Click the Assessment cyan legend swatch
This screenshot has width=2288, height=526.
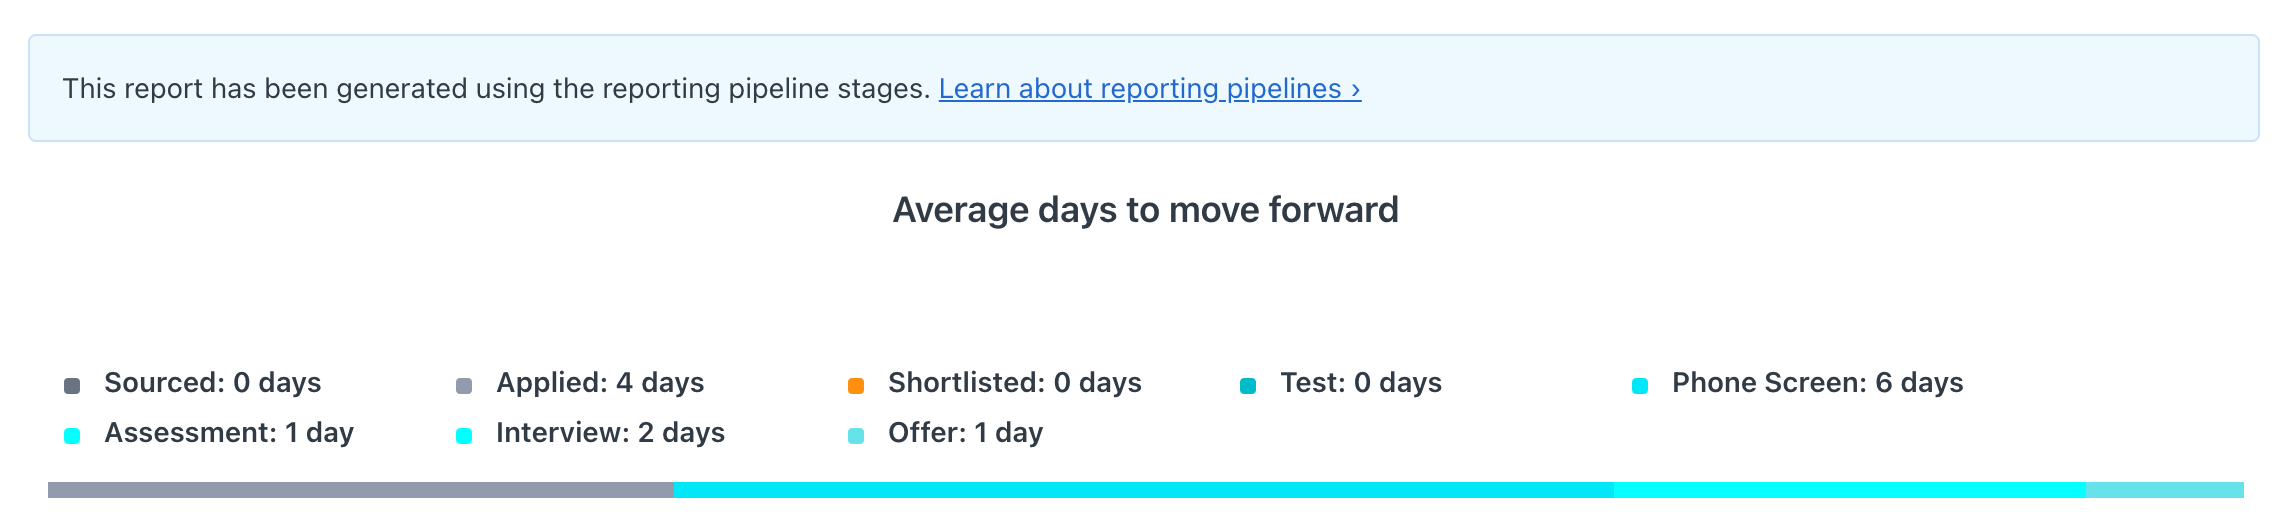click(x=72, y=436)
